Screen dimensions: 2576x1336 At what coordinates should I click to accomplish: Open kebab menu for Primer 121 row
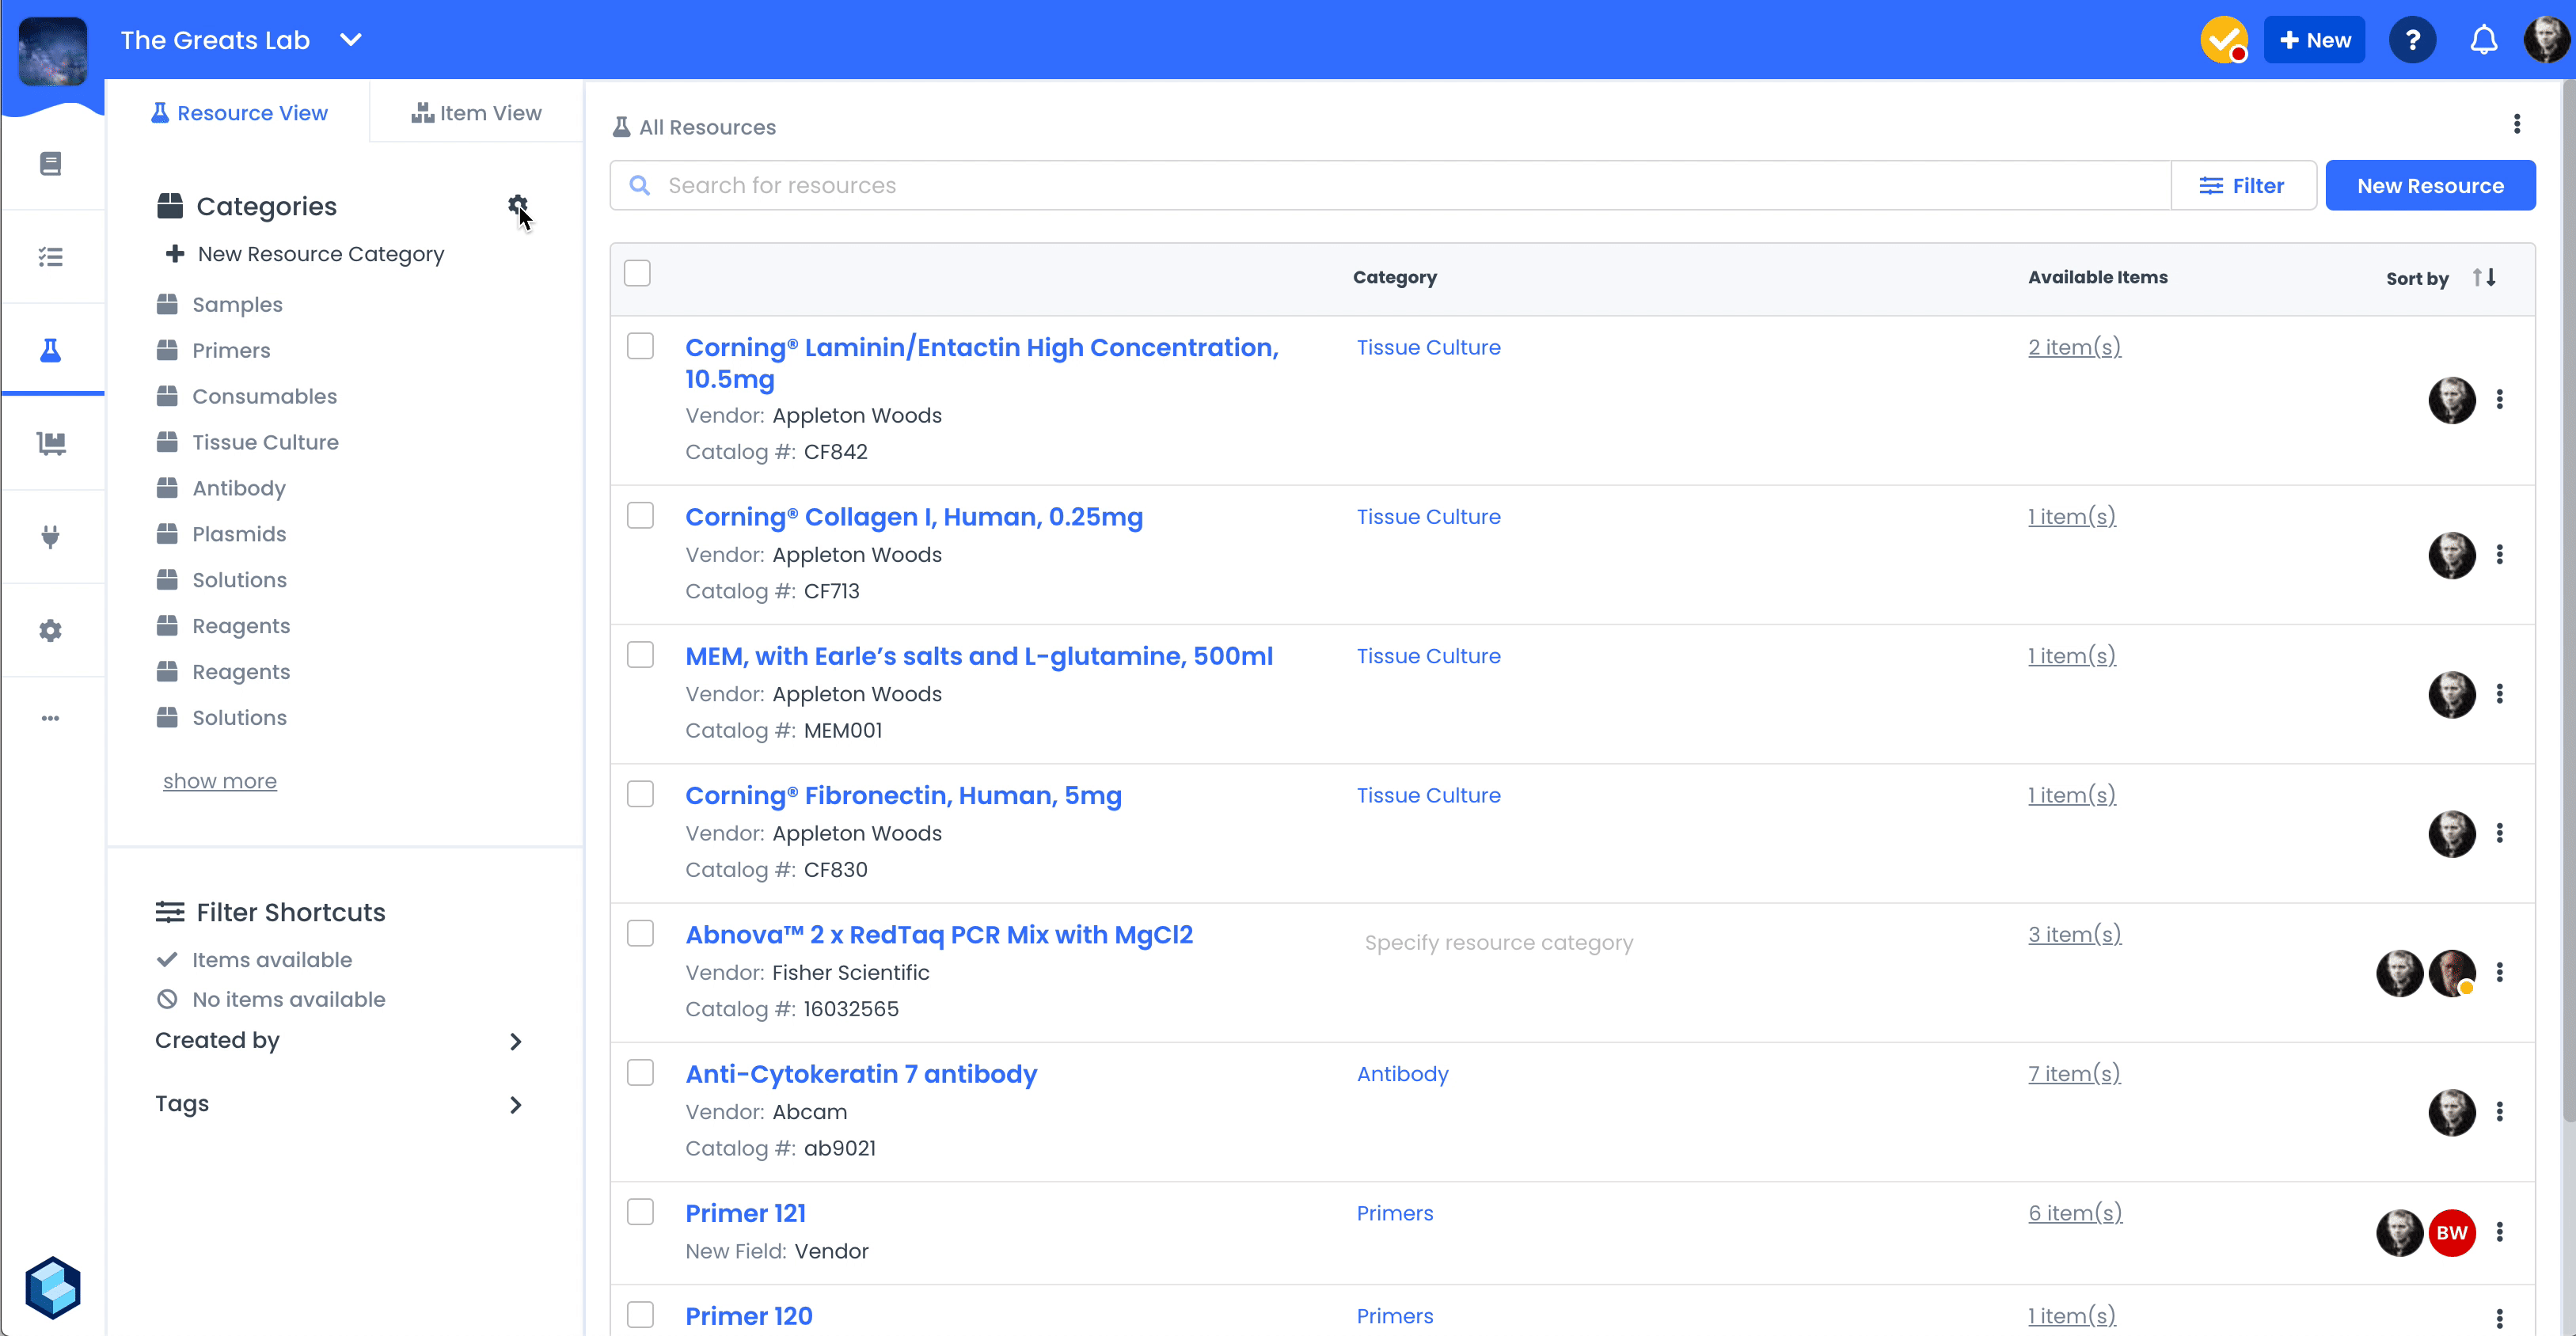click(2499, 1232)
